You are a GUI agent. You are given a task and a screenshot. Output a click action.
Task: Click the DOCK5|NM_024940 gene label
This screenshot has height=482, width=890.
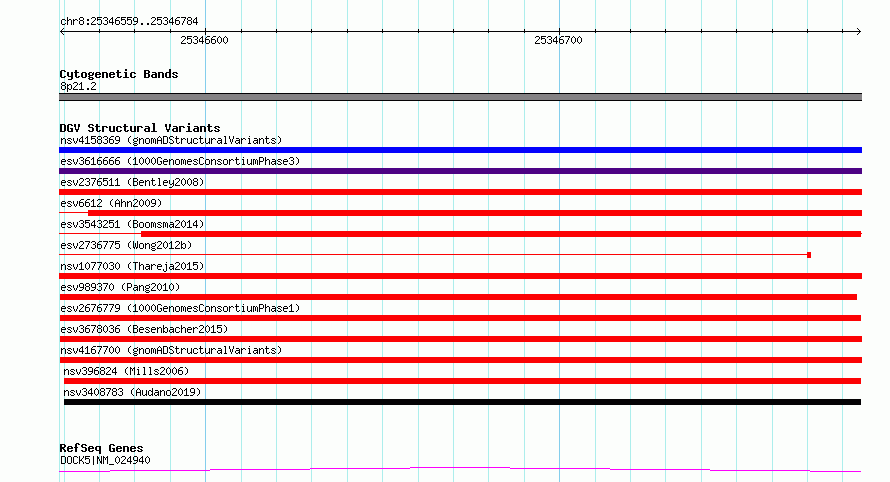(105, 460)
